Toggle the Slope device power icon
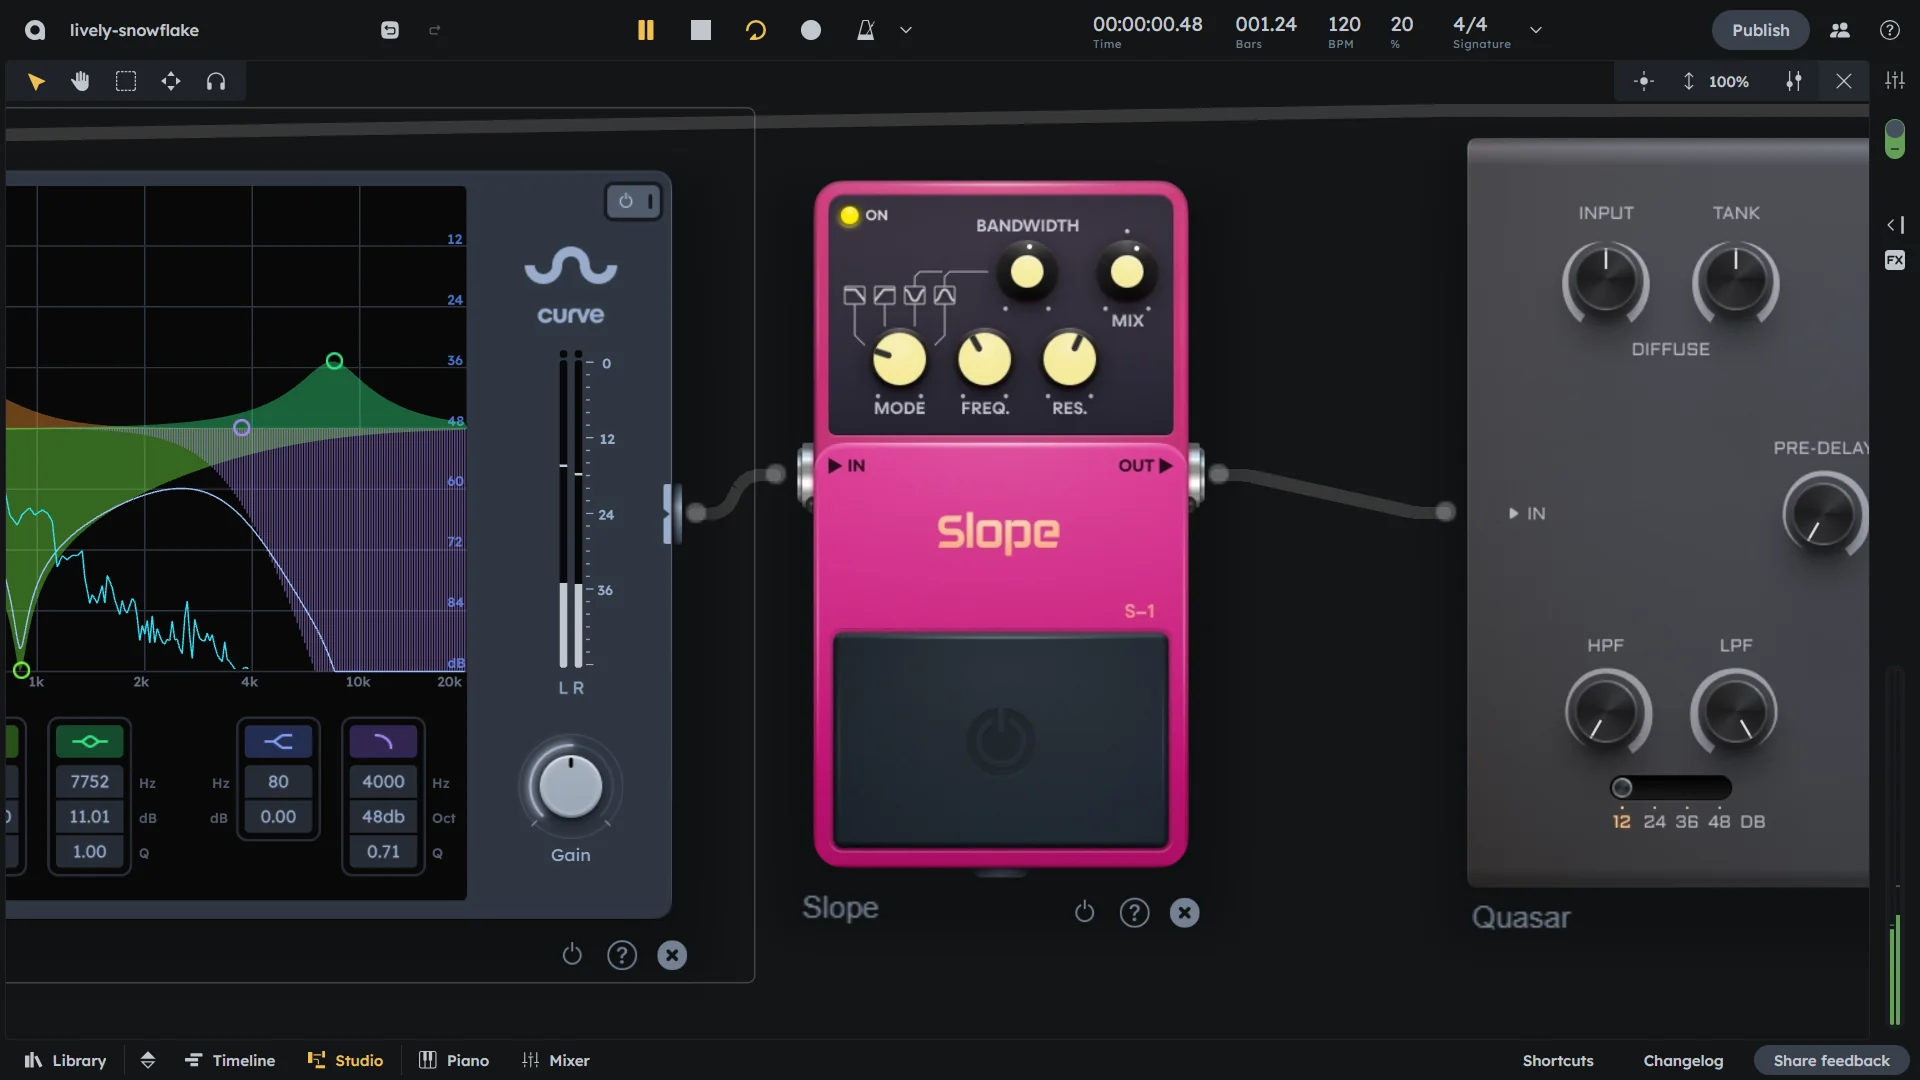Image resolution: width=1920 pixels, height=1080 pixels. click(x=1084, y=912)
